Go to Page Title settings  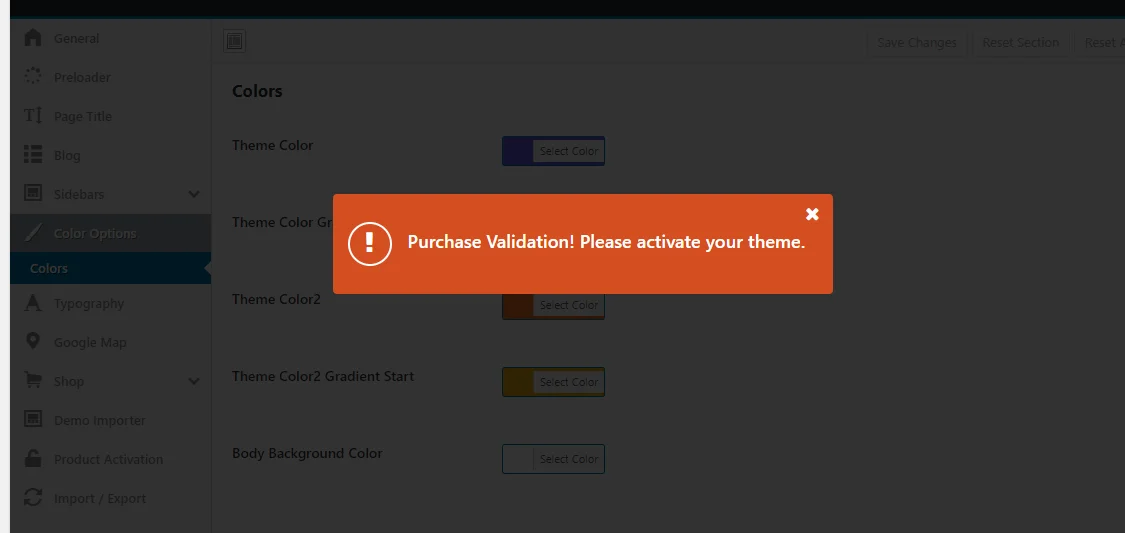(x=110, y=116)
